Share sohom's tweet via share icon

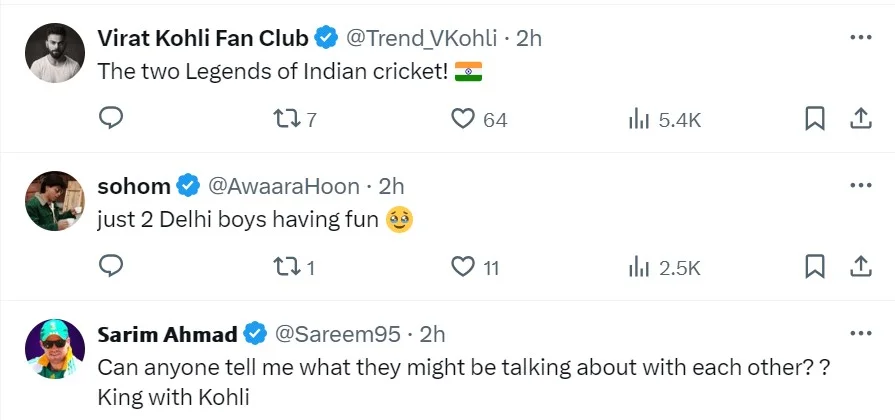click(859, 267)
